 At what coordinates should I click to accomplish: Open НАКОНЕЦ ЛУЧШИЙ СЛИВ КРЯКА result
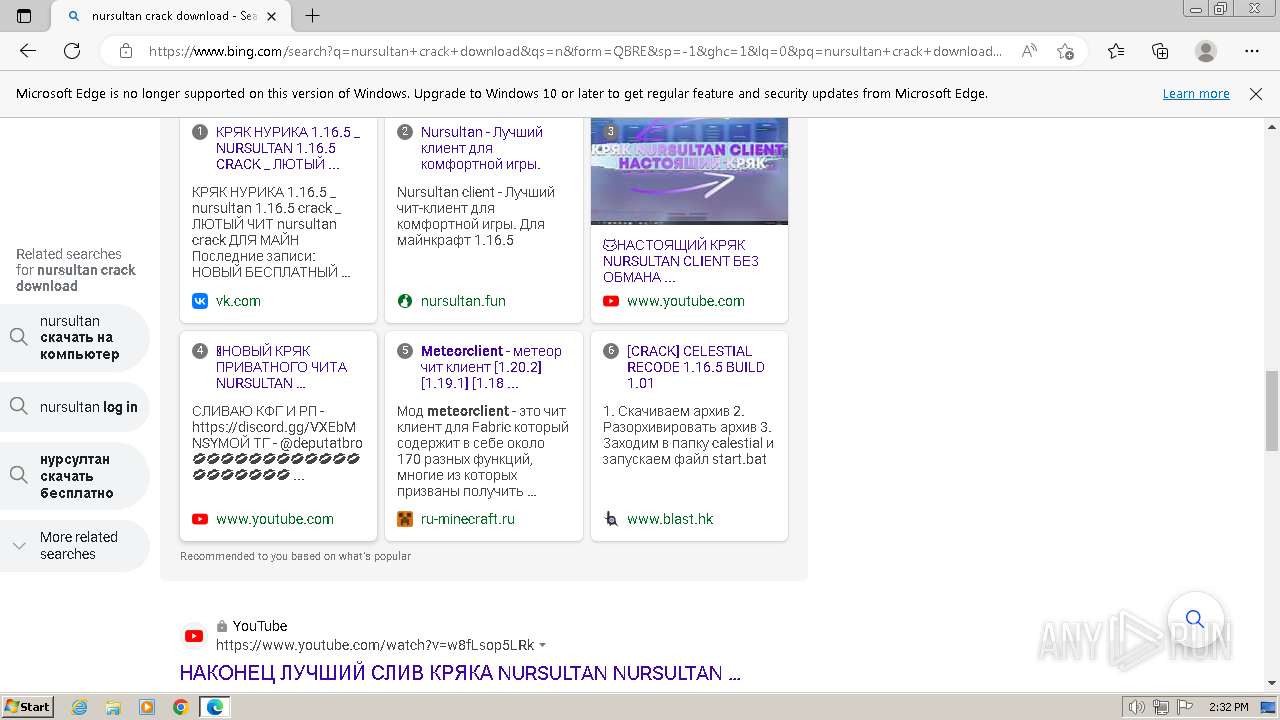460,673
